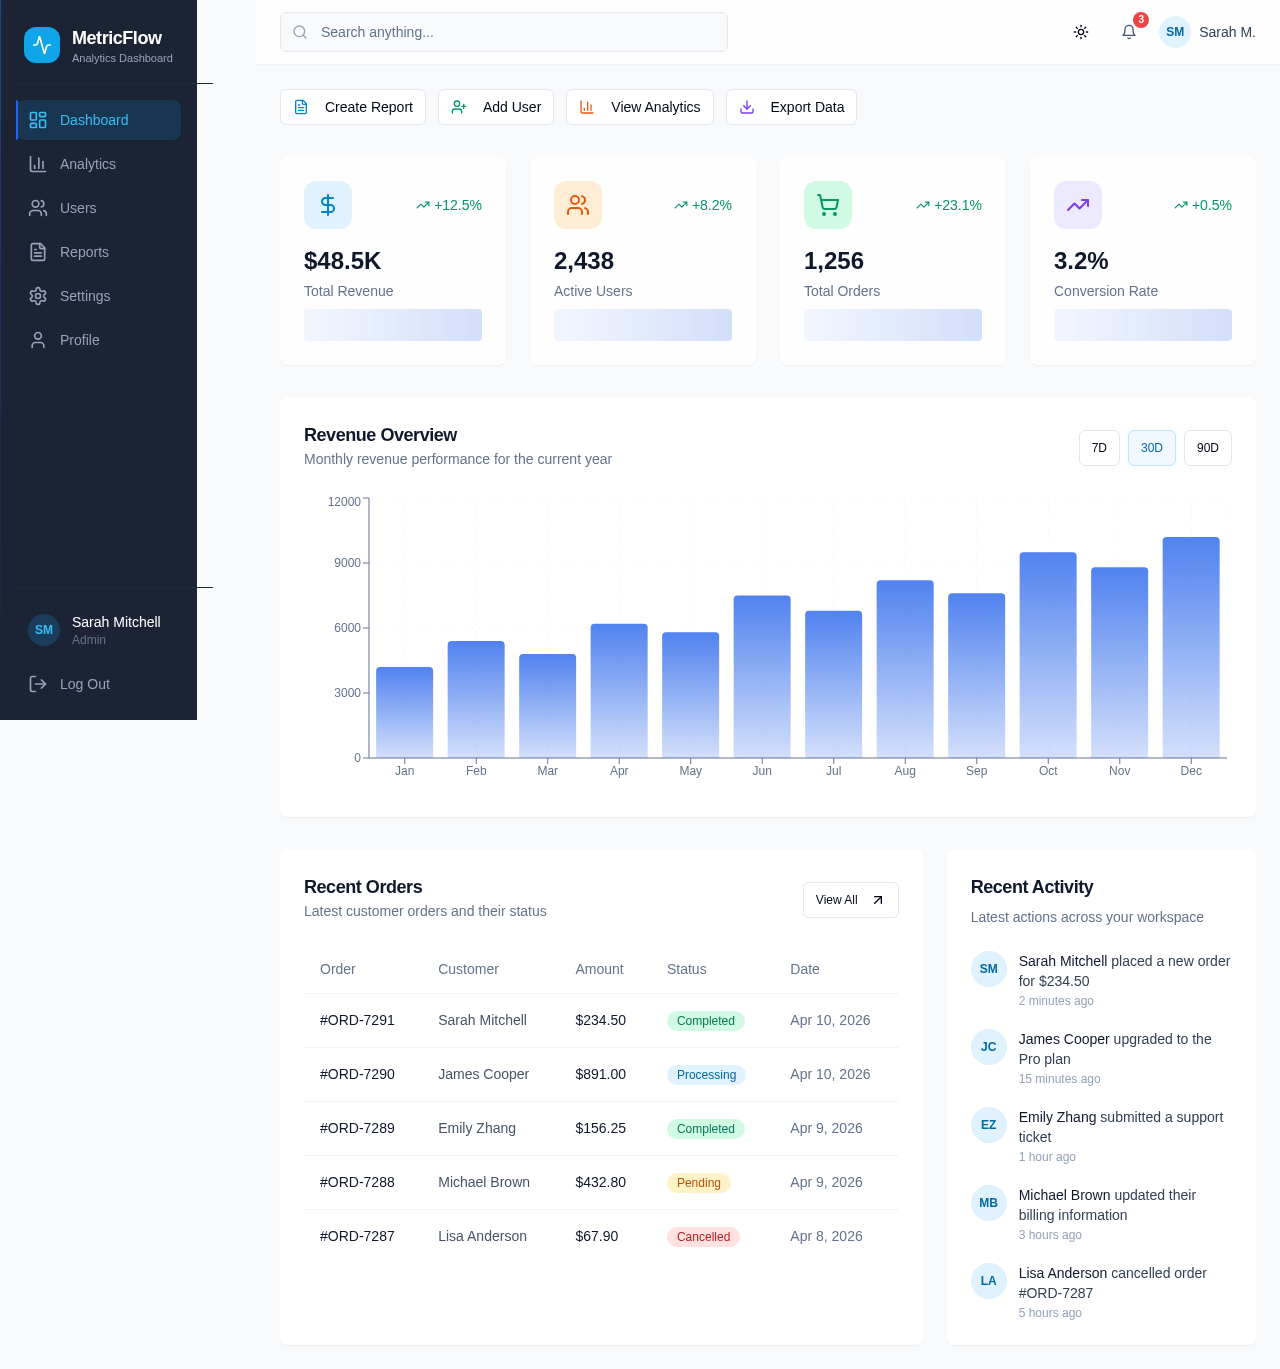Sort by the Amount column header
Viewport: 1280px width, 1369px height.
tap(599, 969)
